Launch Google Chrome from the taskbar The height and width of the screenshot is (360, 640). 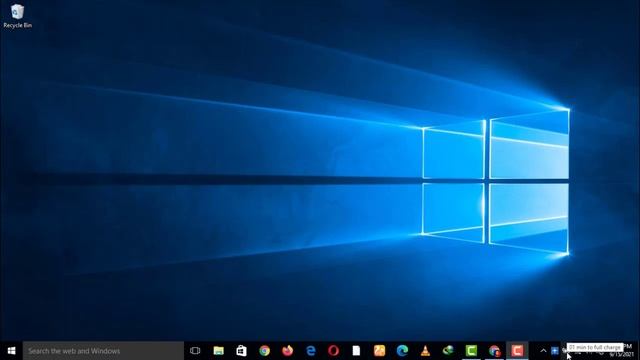(x=264, y=351)
